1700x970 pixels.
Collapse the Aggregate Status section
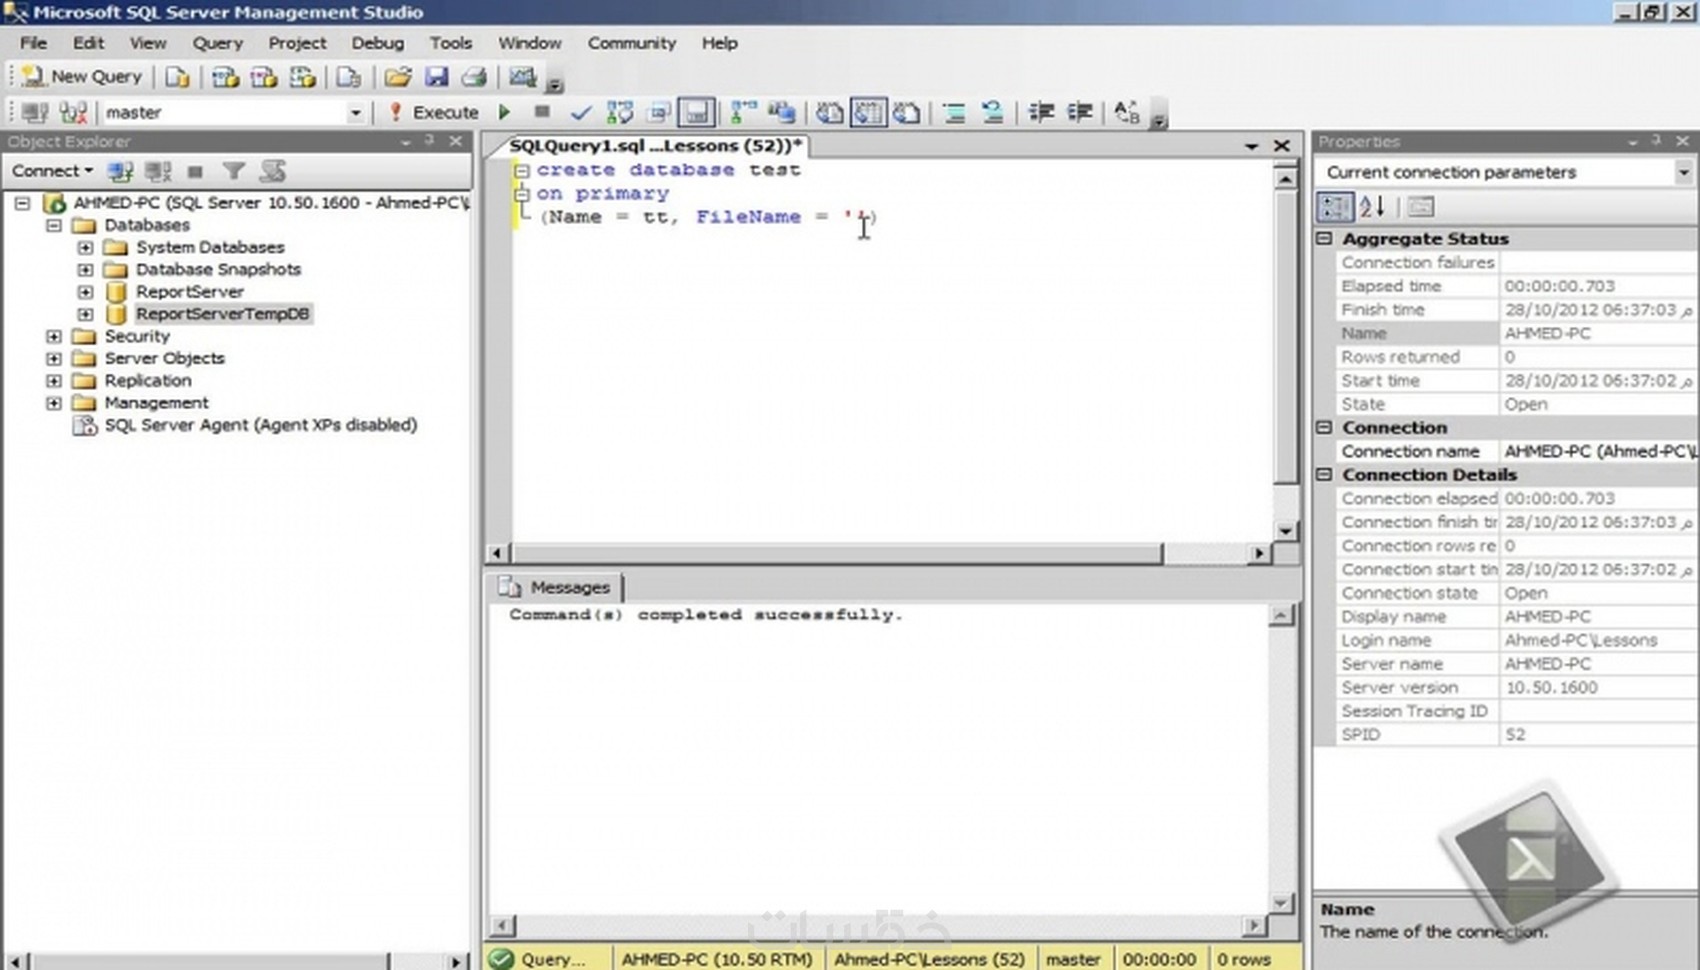pyautogui.click(x=1325, y=239)
